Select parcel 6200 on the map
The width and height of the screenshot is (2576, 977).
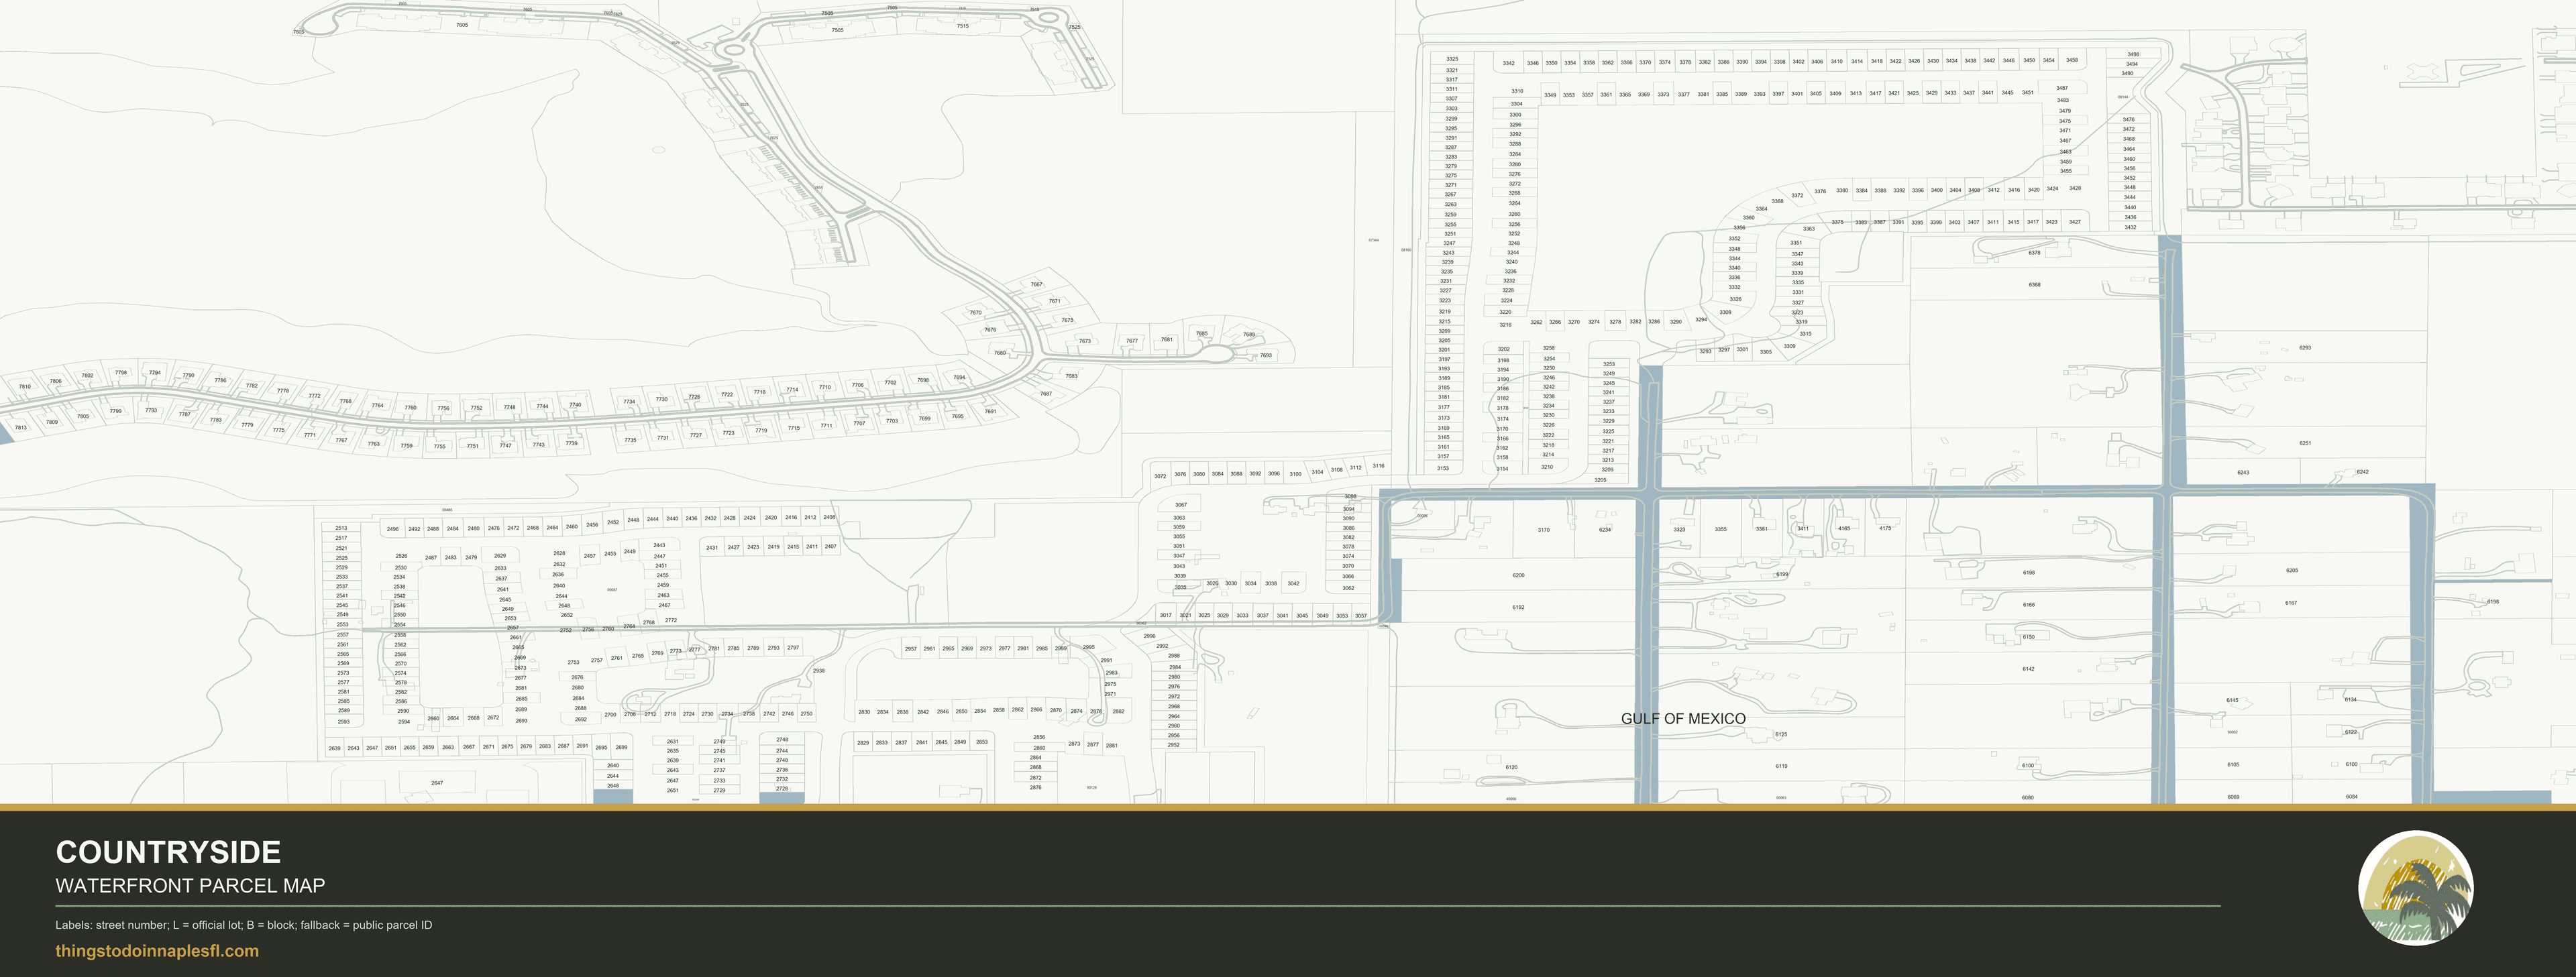pos(1518,576)
